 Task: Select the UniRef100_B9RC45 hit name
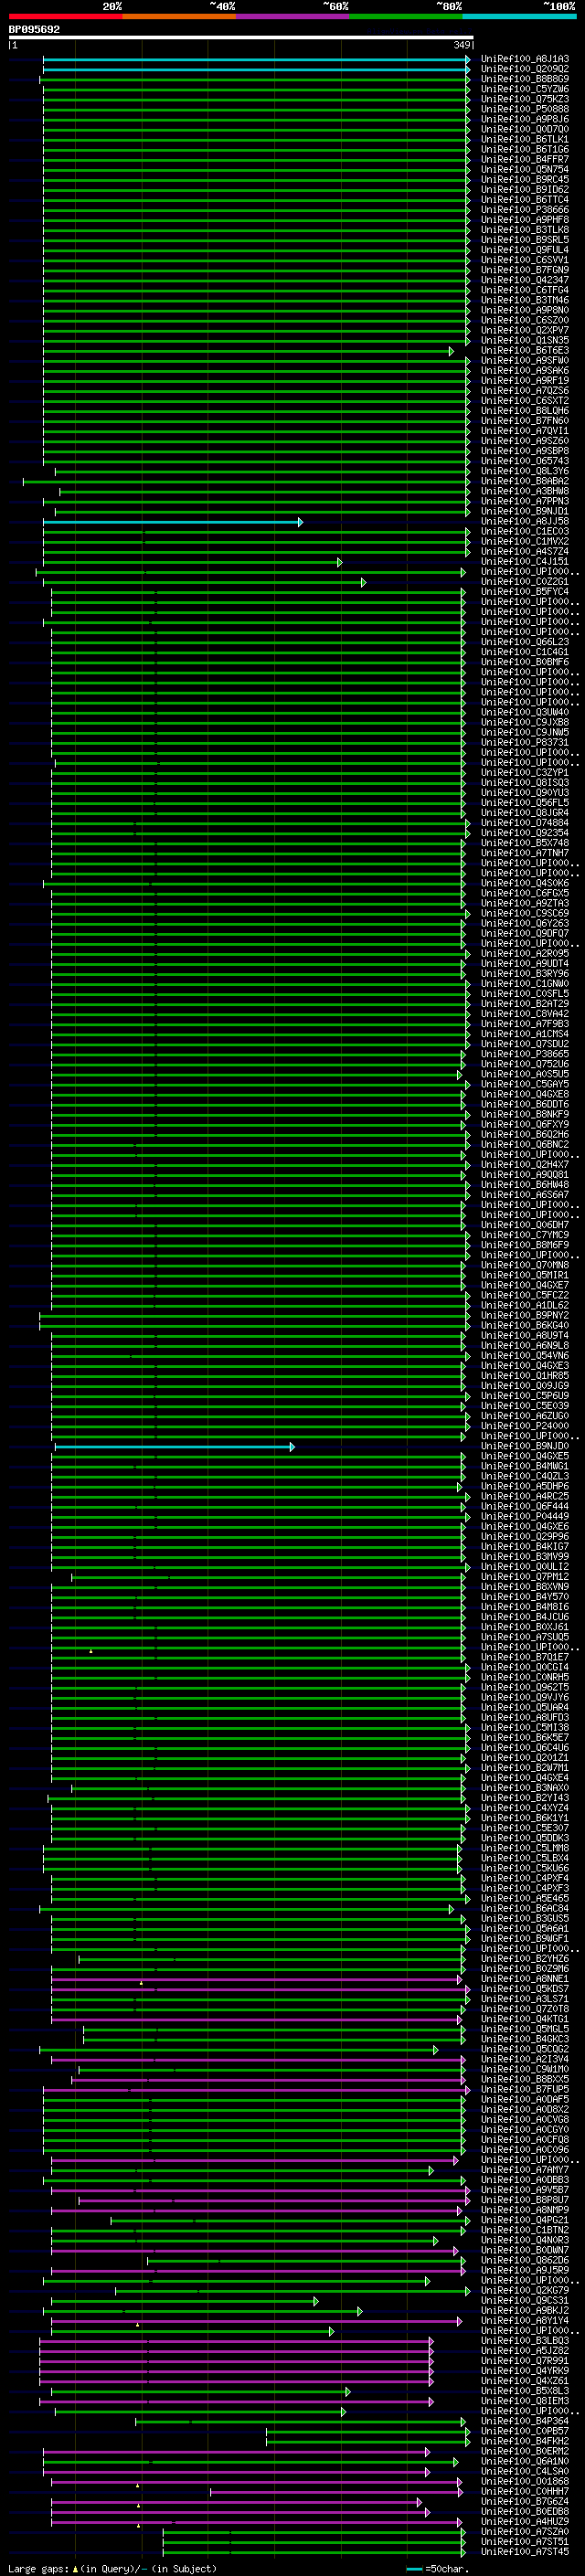click(525, 179)
